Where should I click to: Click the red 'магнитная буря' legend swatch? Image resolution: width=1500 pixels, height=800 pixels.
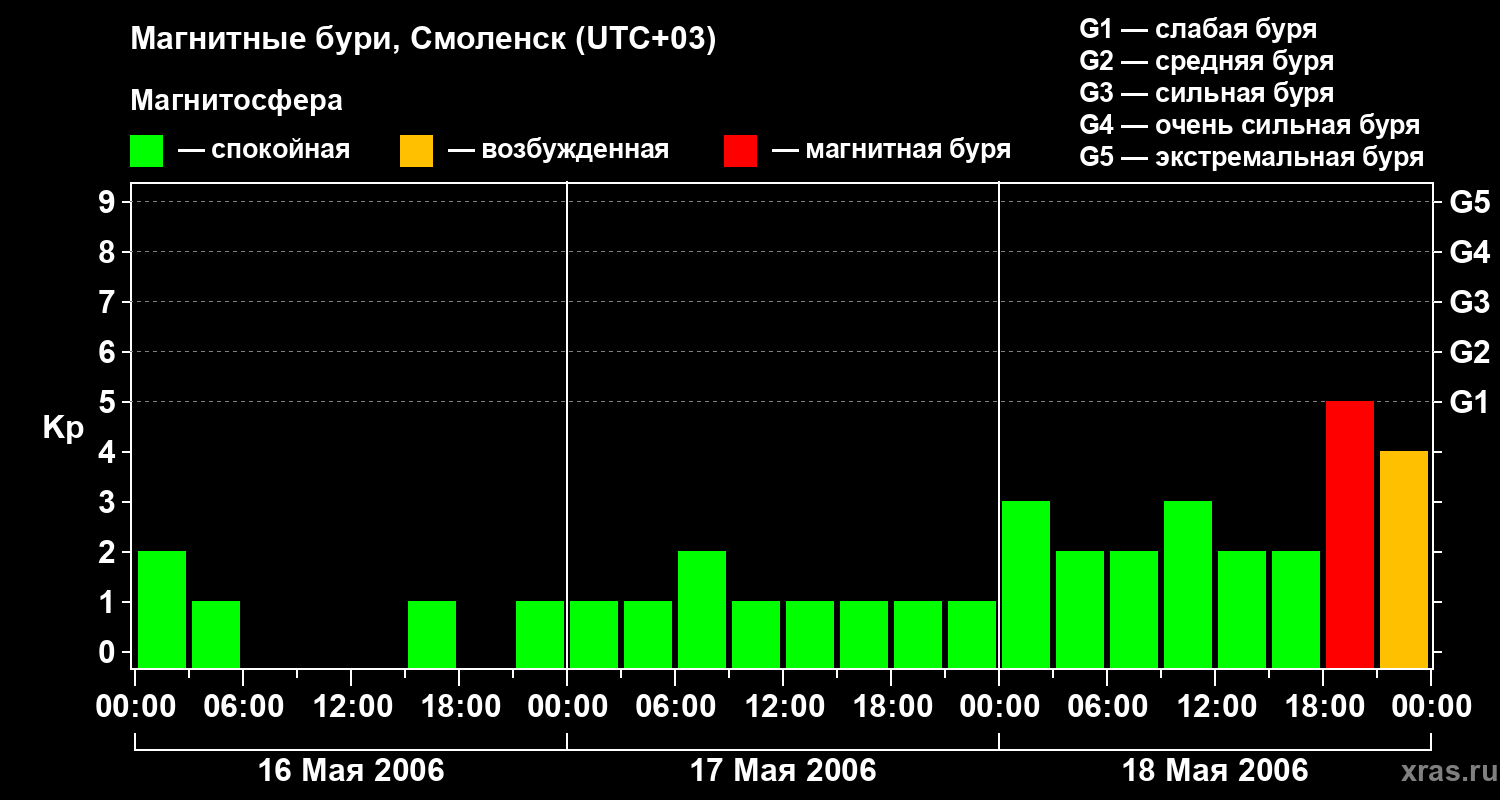[x=741, y=151]
